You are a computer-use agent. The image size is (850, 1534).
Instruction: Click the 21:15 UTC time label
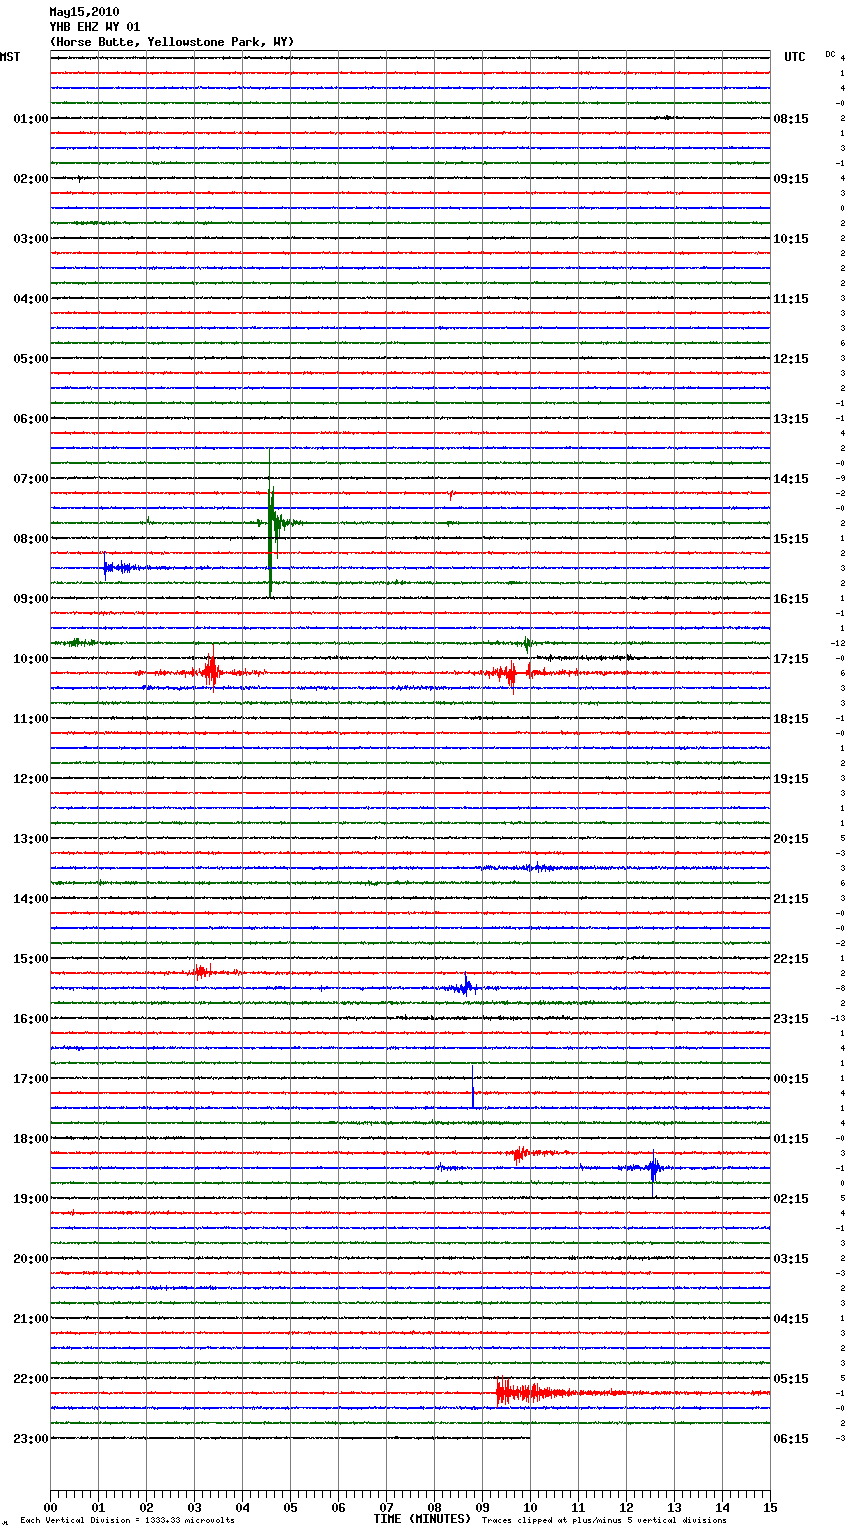click(791, 899)
